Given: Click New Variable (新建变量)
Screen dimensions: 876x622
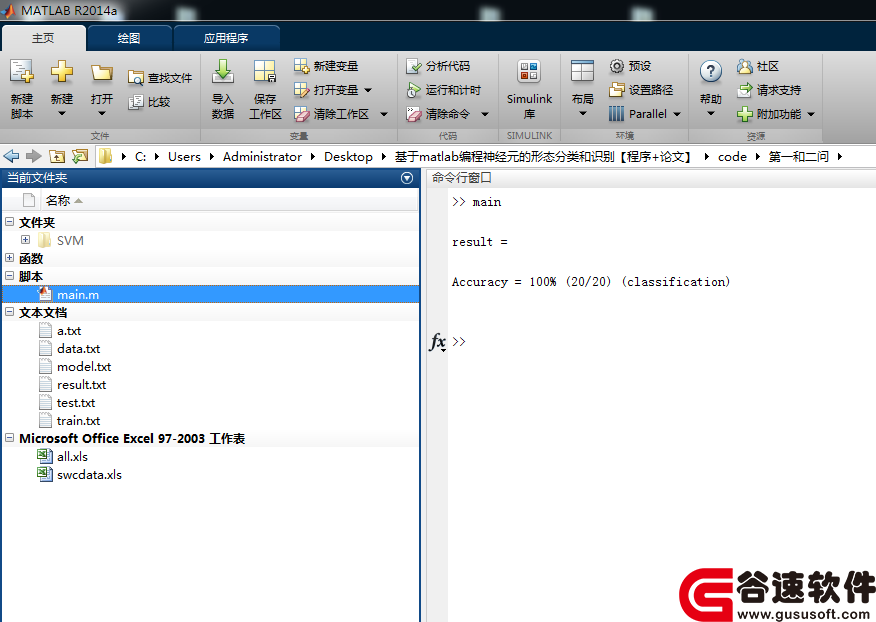Looking at the screenshot, I should [326, 66].
